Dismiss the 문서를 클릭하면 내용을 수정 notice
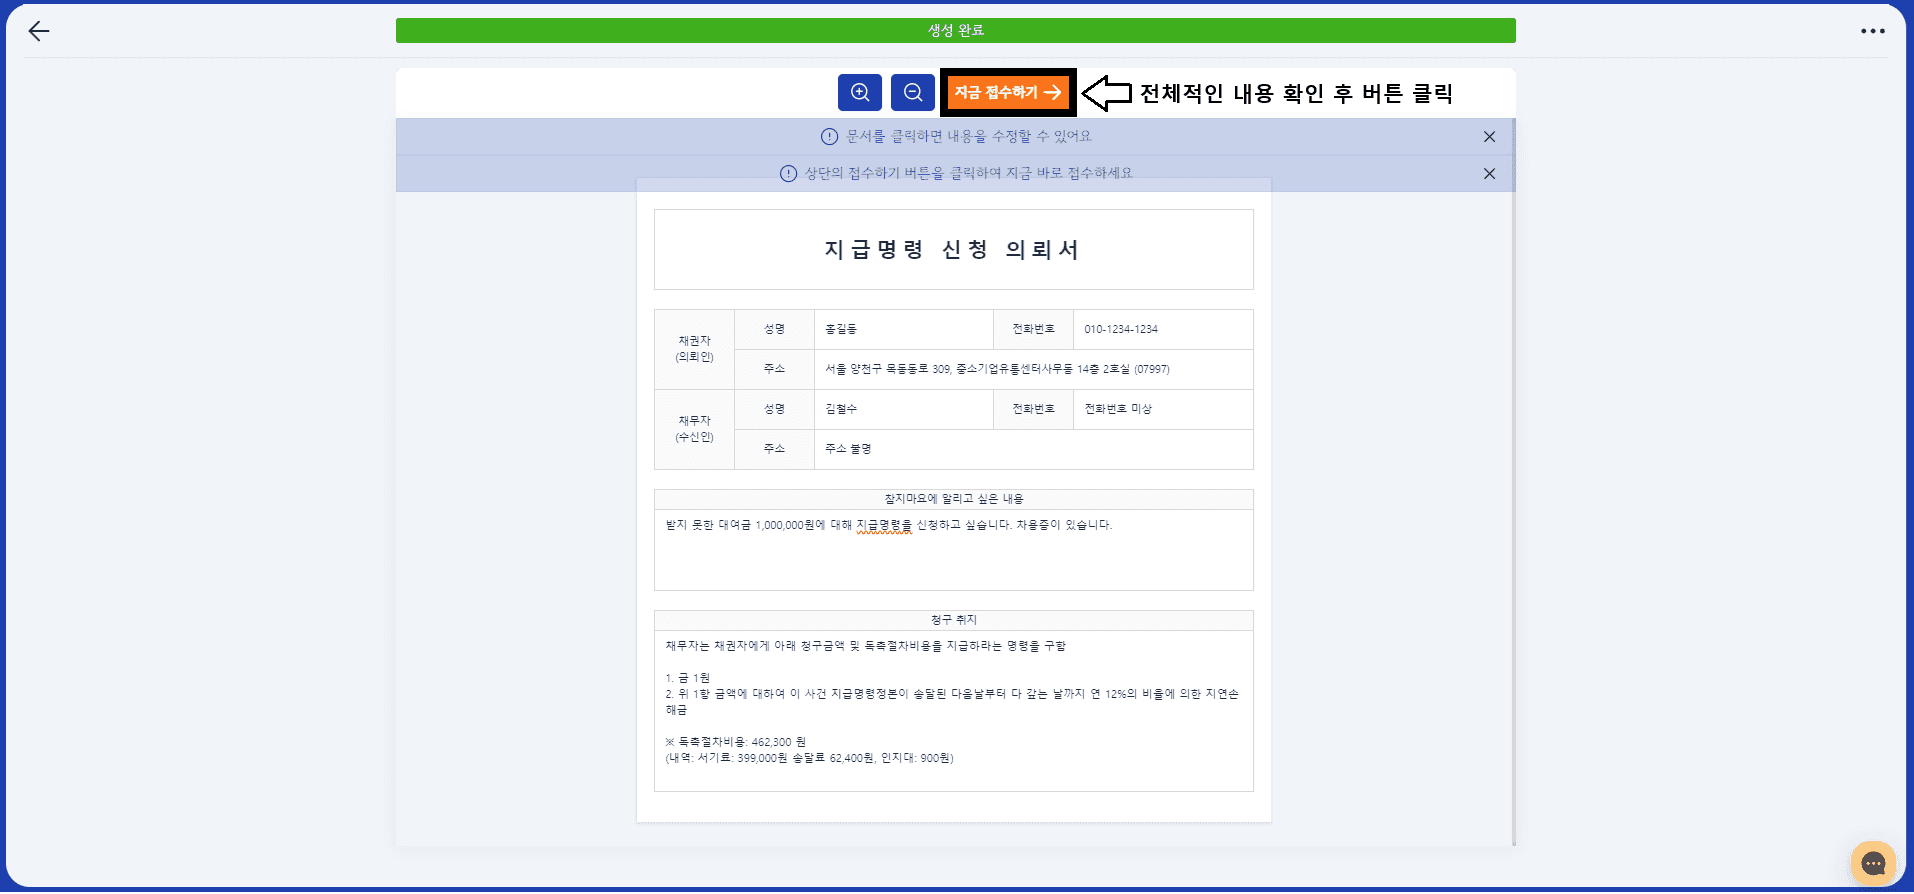This screenshot has width=1914, height=894. [1489, 137]
